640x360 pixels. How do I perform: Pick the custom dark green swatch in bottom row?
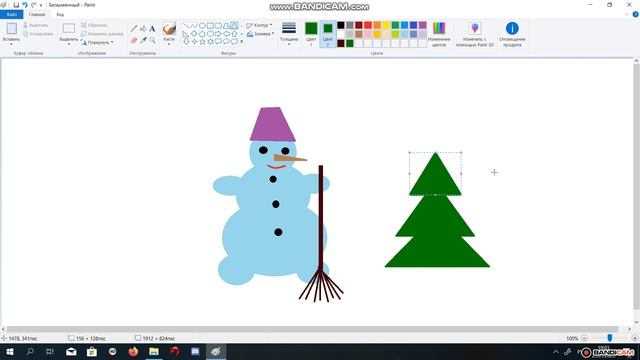tap(350, 43)
